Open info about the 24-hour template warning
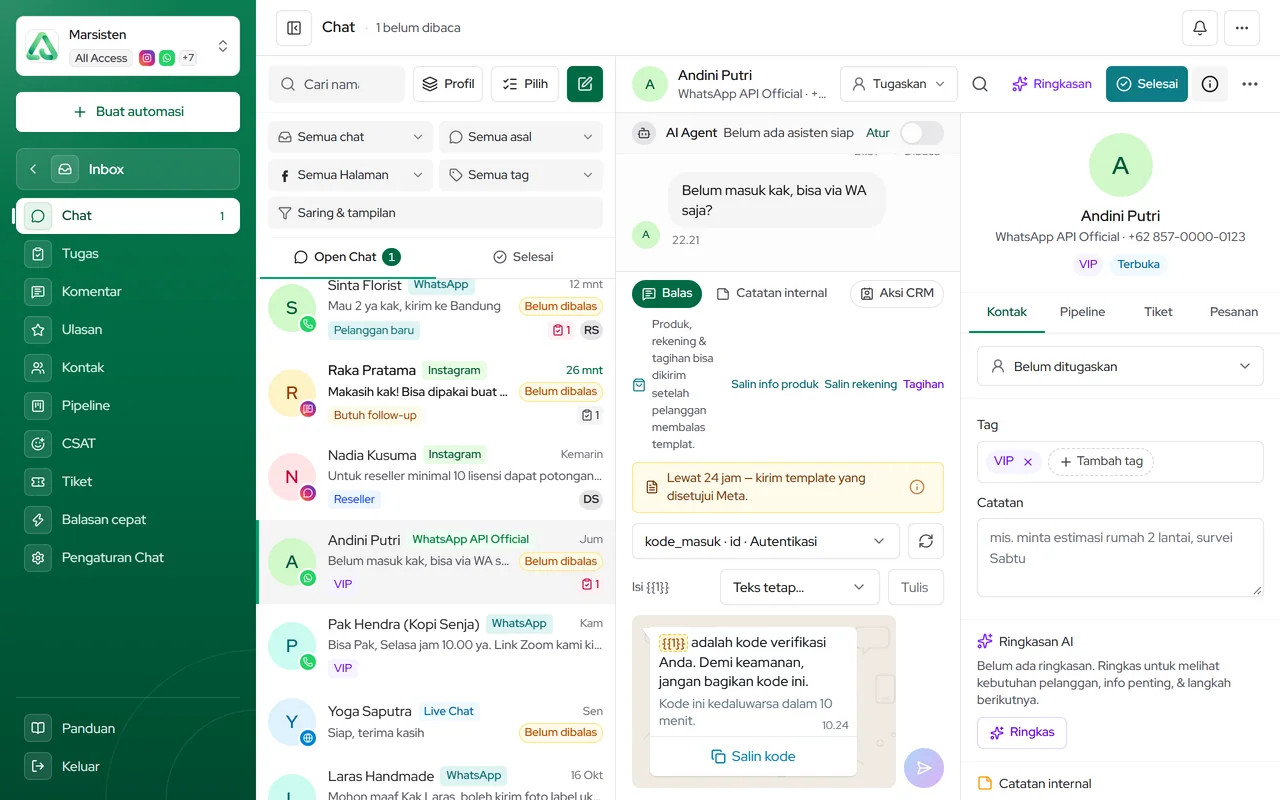Image resolution: width=1280 pixels, height=800 pixels. 917,487
